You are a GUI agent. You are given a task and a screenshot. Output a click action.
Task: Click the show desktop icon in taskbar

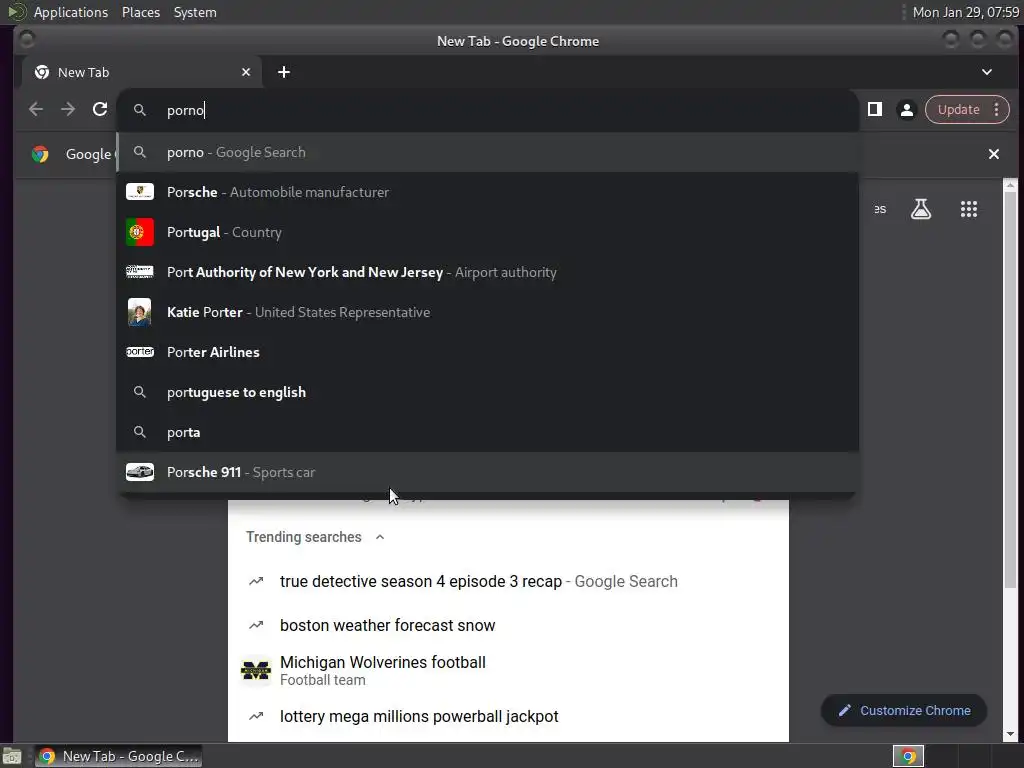pyautogui.click(x=12, y=756)
